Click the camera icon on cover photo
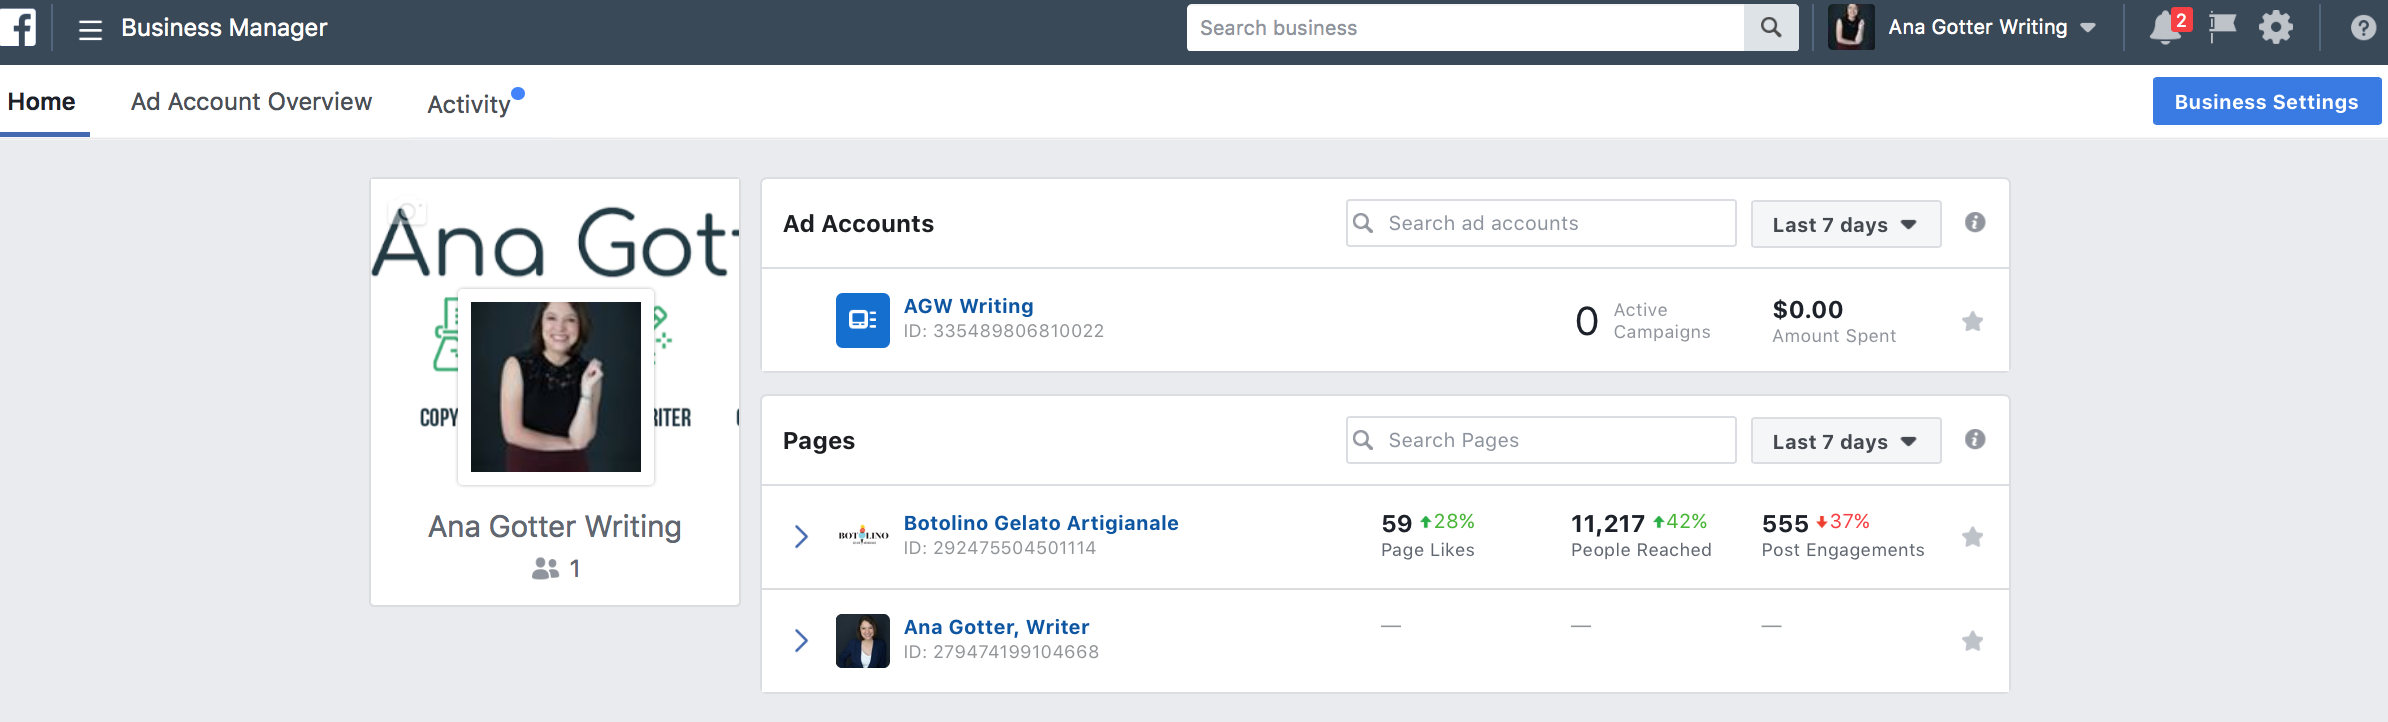The image size is (2388, 722). (408, 212)
